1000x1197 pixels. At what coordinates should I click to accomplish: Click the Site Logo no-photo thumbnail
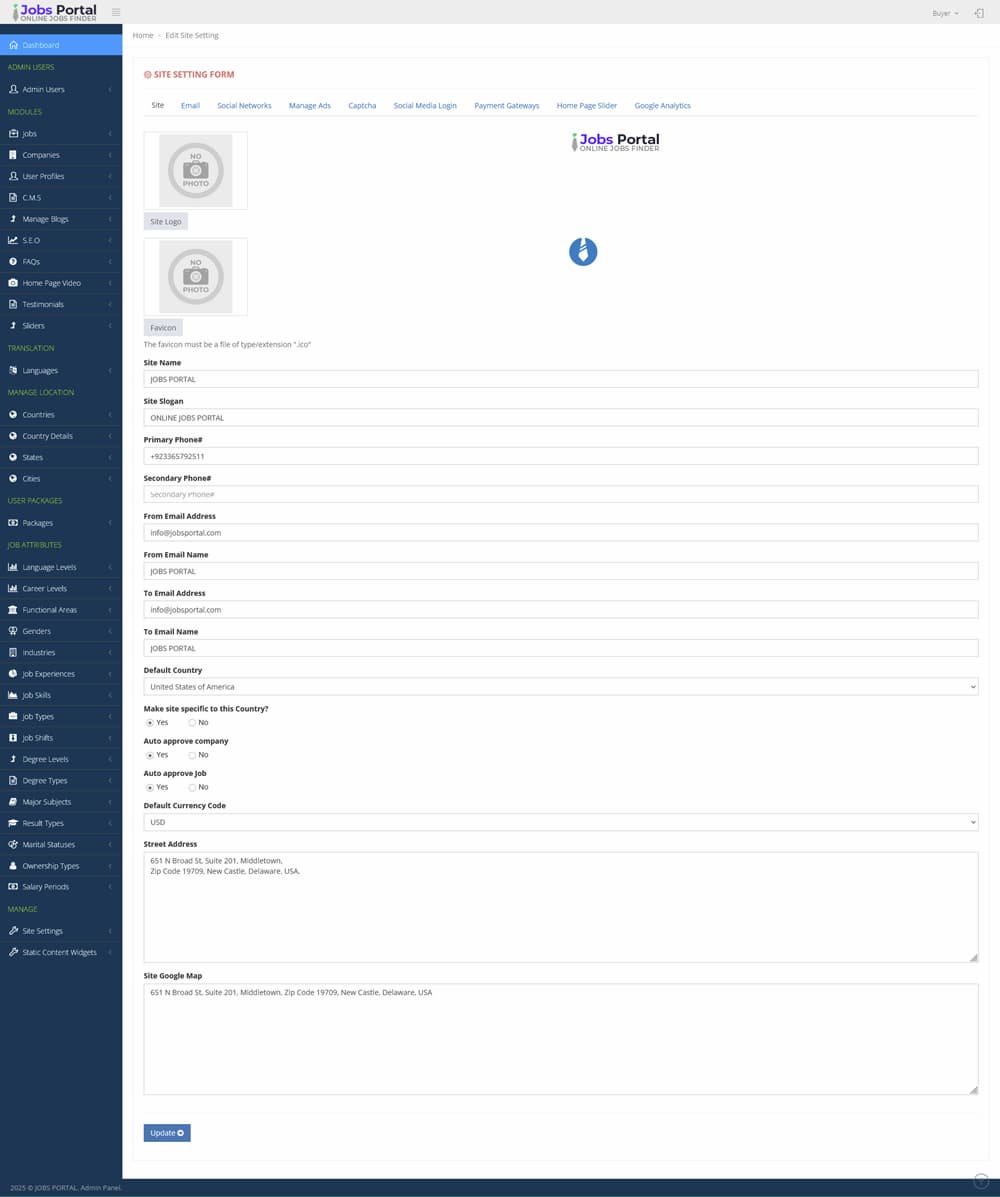[195, 170]
